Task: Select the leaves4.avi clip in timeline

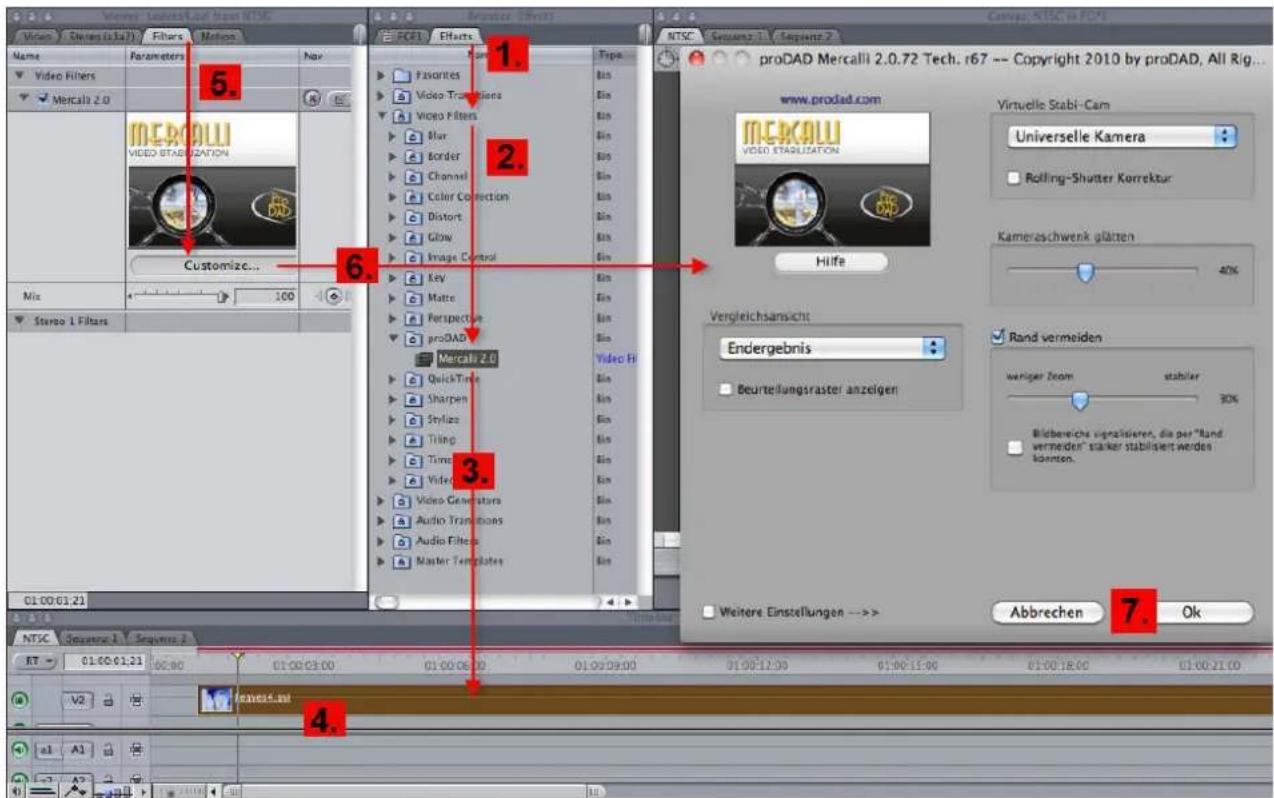Action: pos(736,699)
